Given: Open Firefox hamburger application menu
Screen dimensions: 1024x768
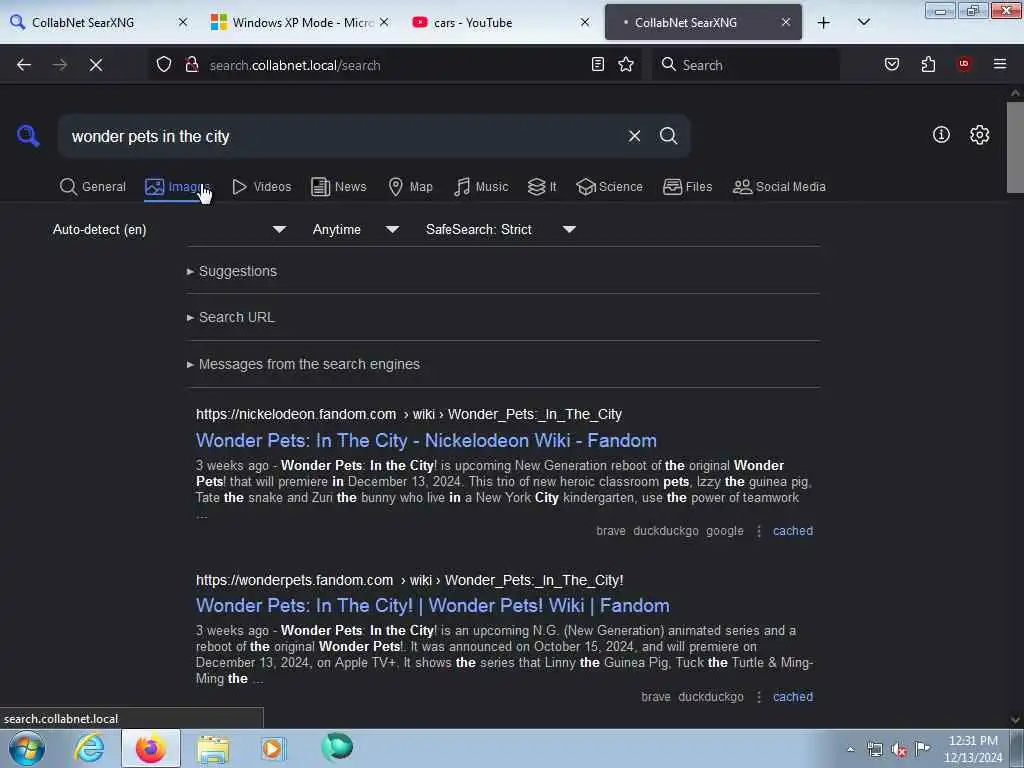Looking at the screenshot, I should pos(999,64).
